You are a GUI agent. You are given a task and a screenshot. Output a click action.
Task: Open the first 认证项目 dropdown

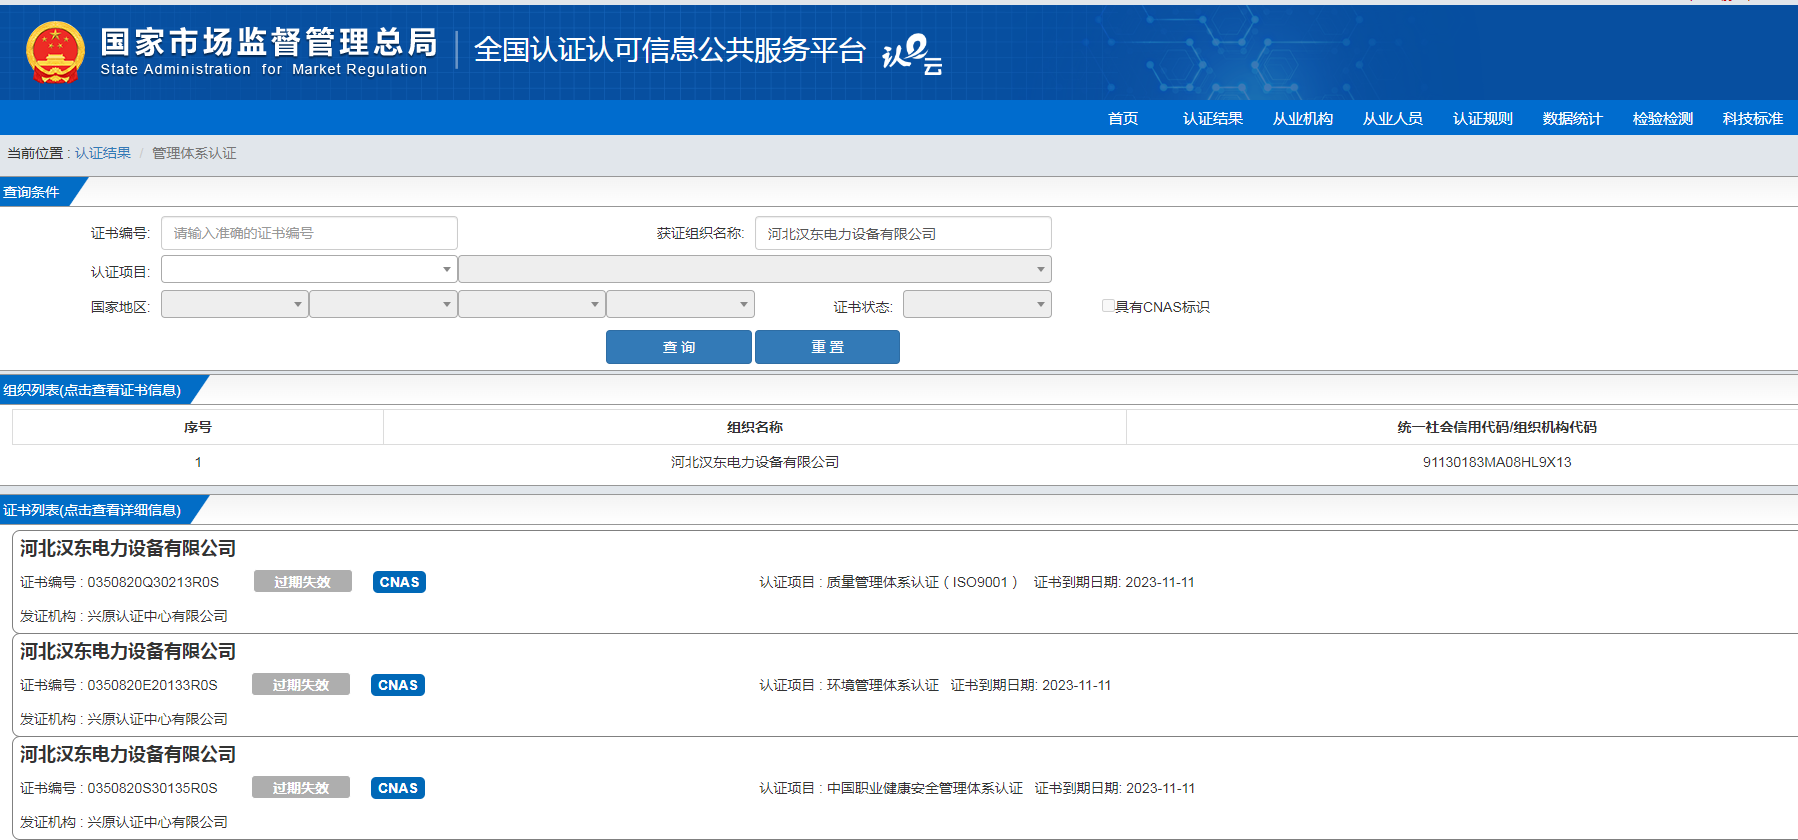coord(309,269)
